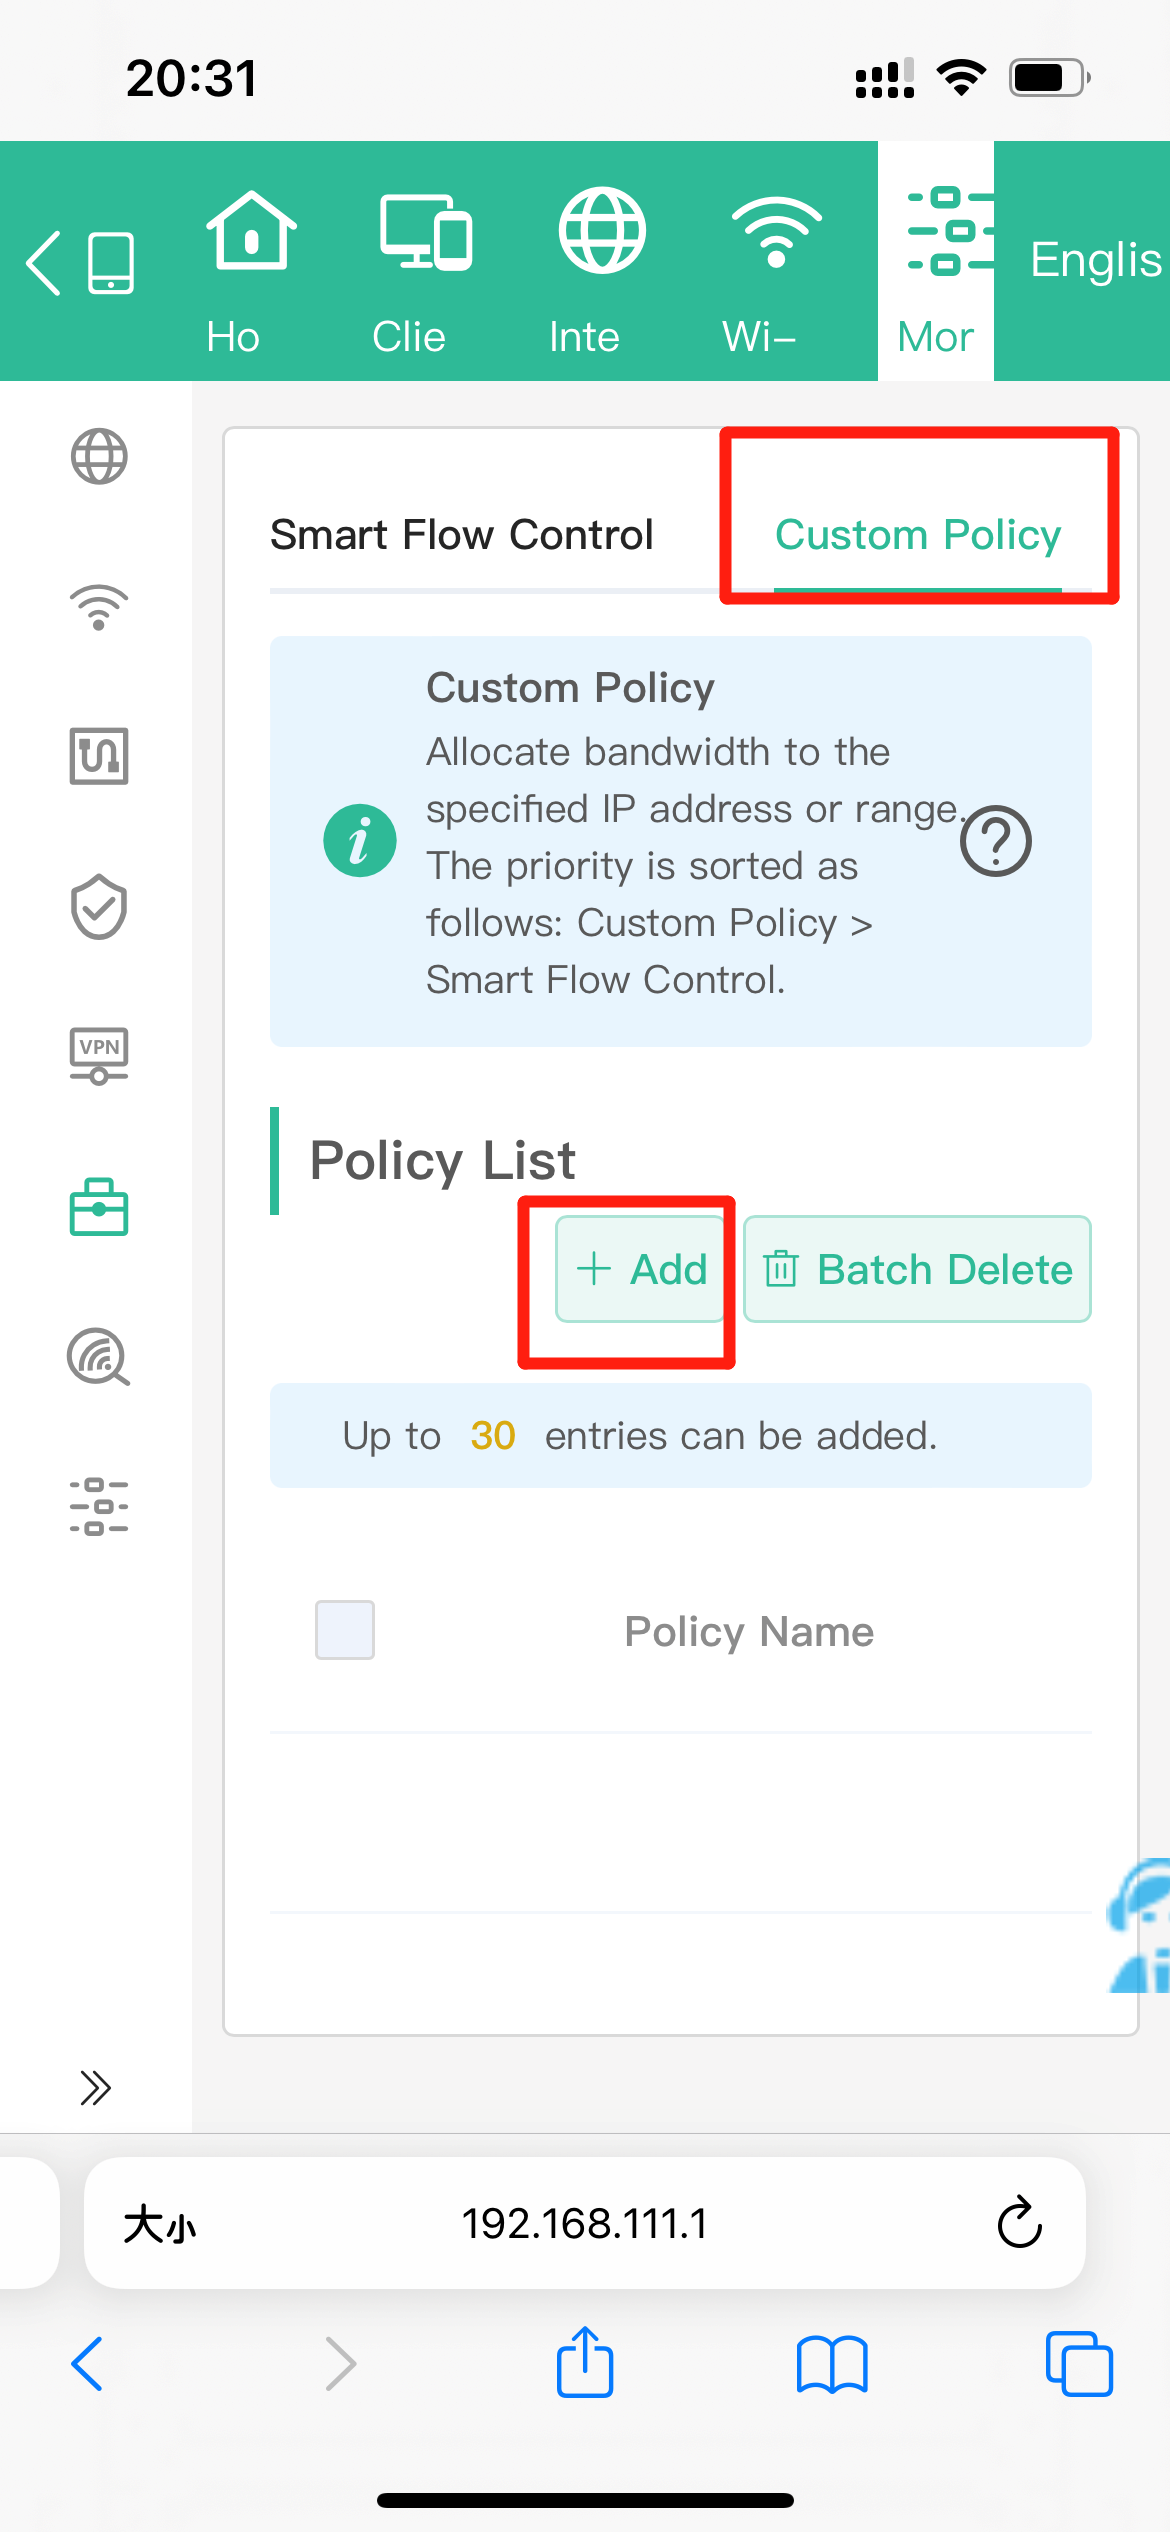Click the help question mark icon

tap(995, 841)
